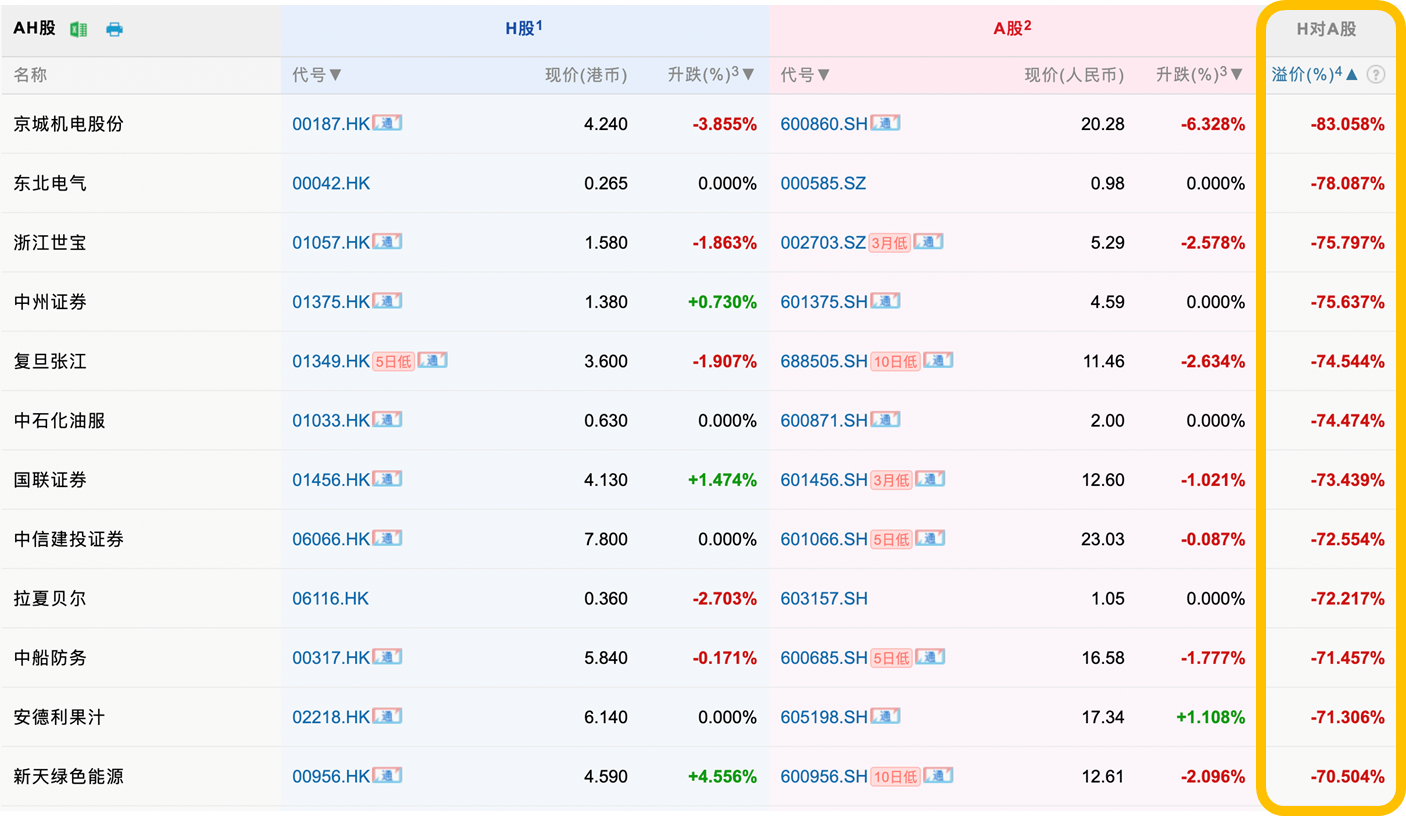Click the 5日低 tag next to 01349.HK
The height and width of the screenshot is (816, 1406).
pos(393,362)
